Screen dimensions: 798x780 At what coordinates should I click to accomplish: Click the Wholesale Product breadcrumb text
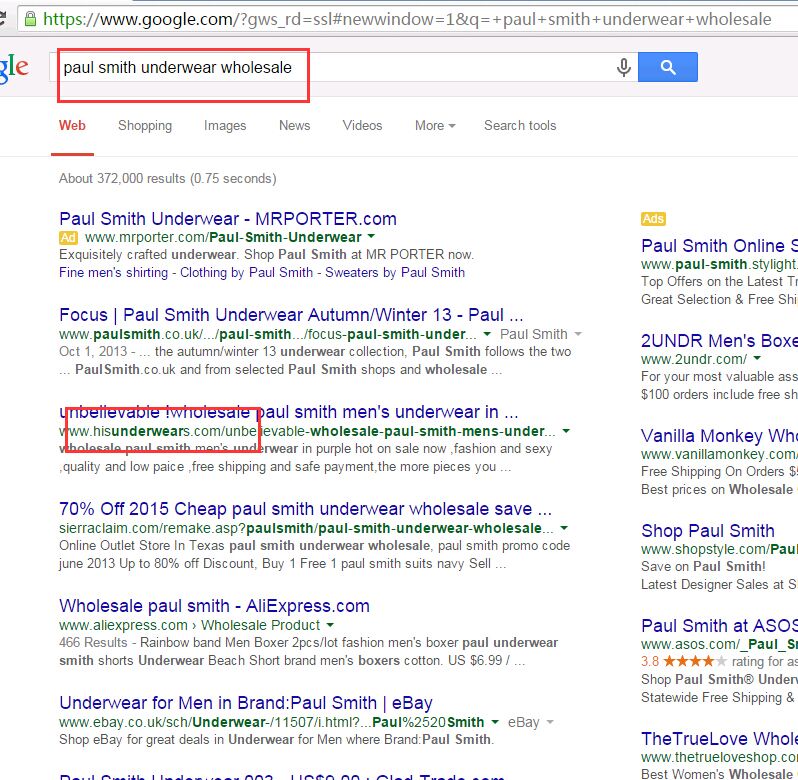[260, 625]
